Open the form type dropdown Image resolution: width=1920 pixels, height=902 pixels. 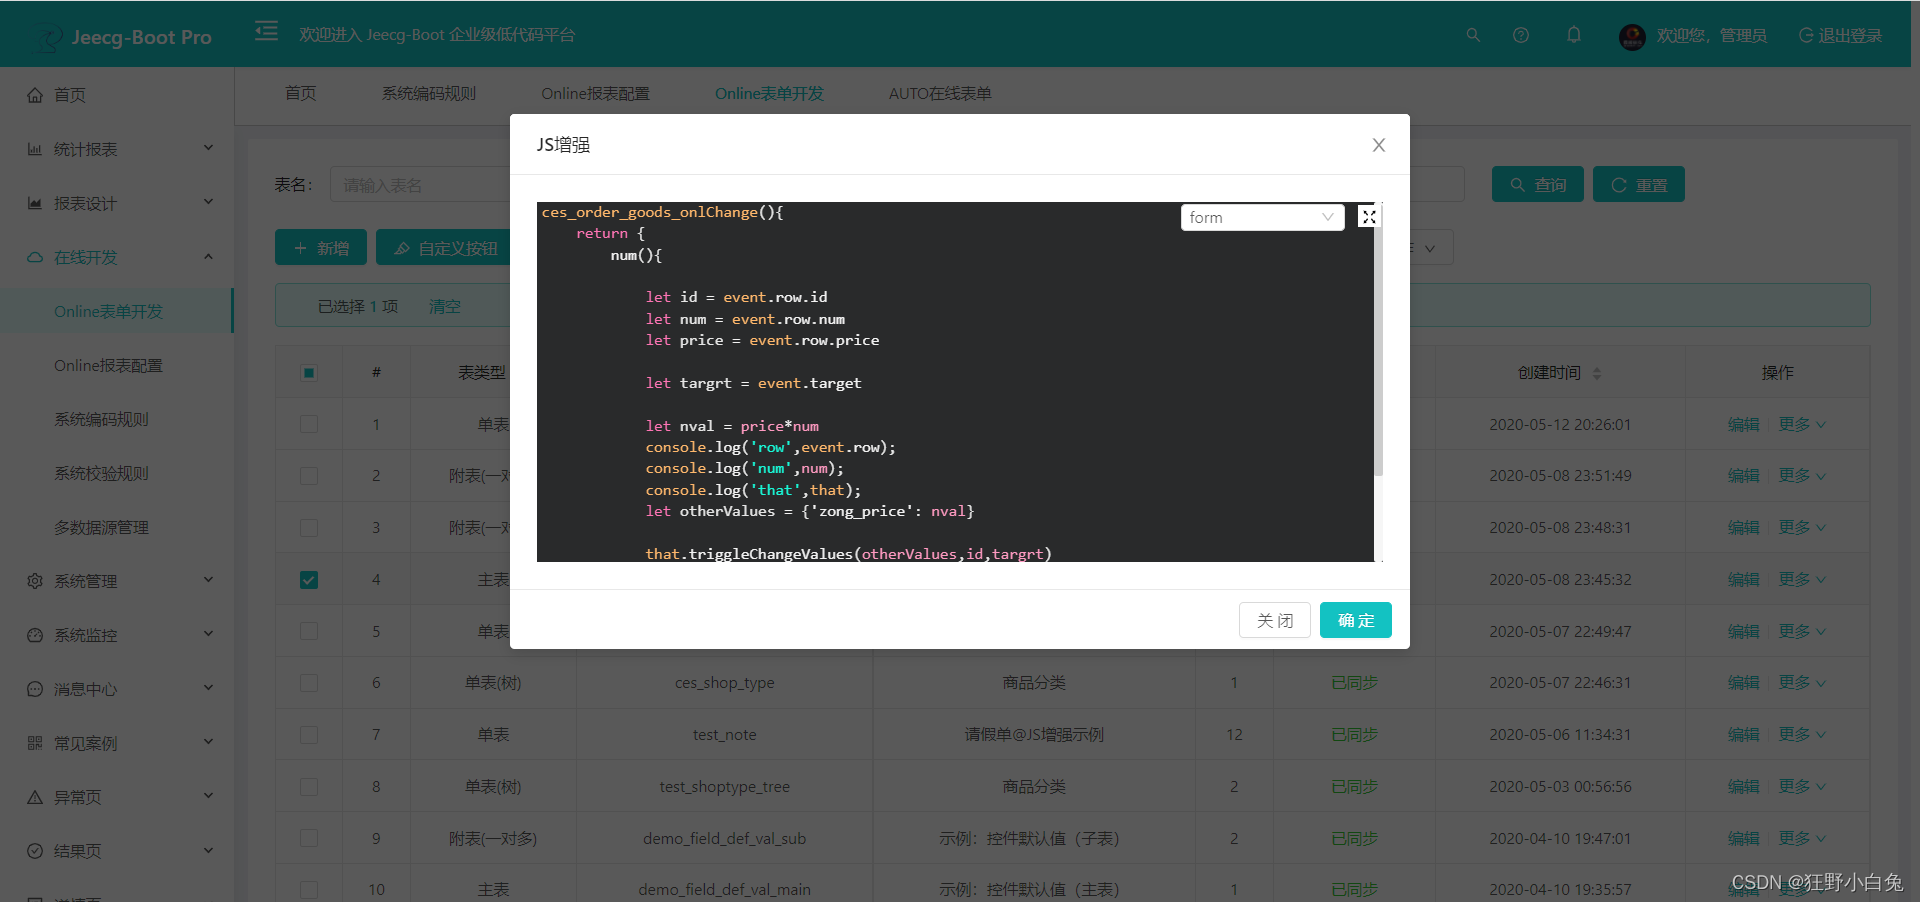tap(1262, 217)
